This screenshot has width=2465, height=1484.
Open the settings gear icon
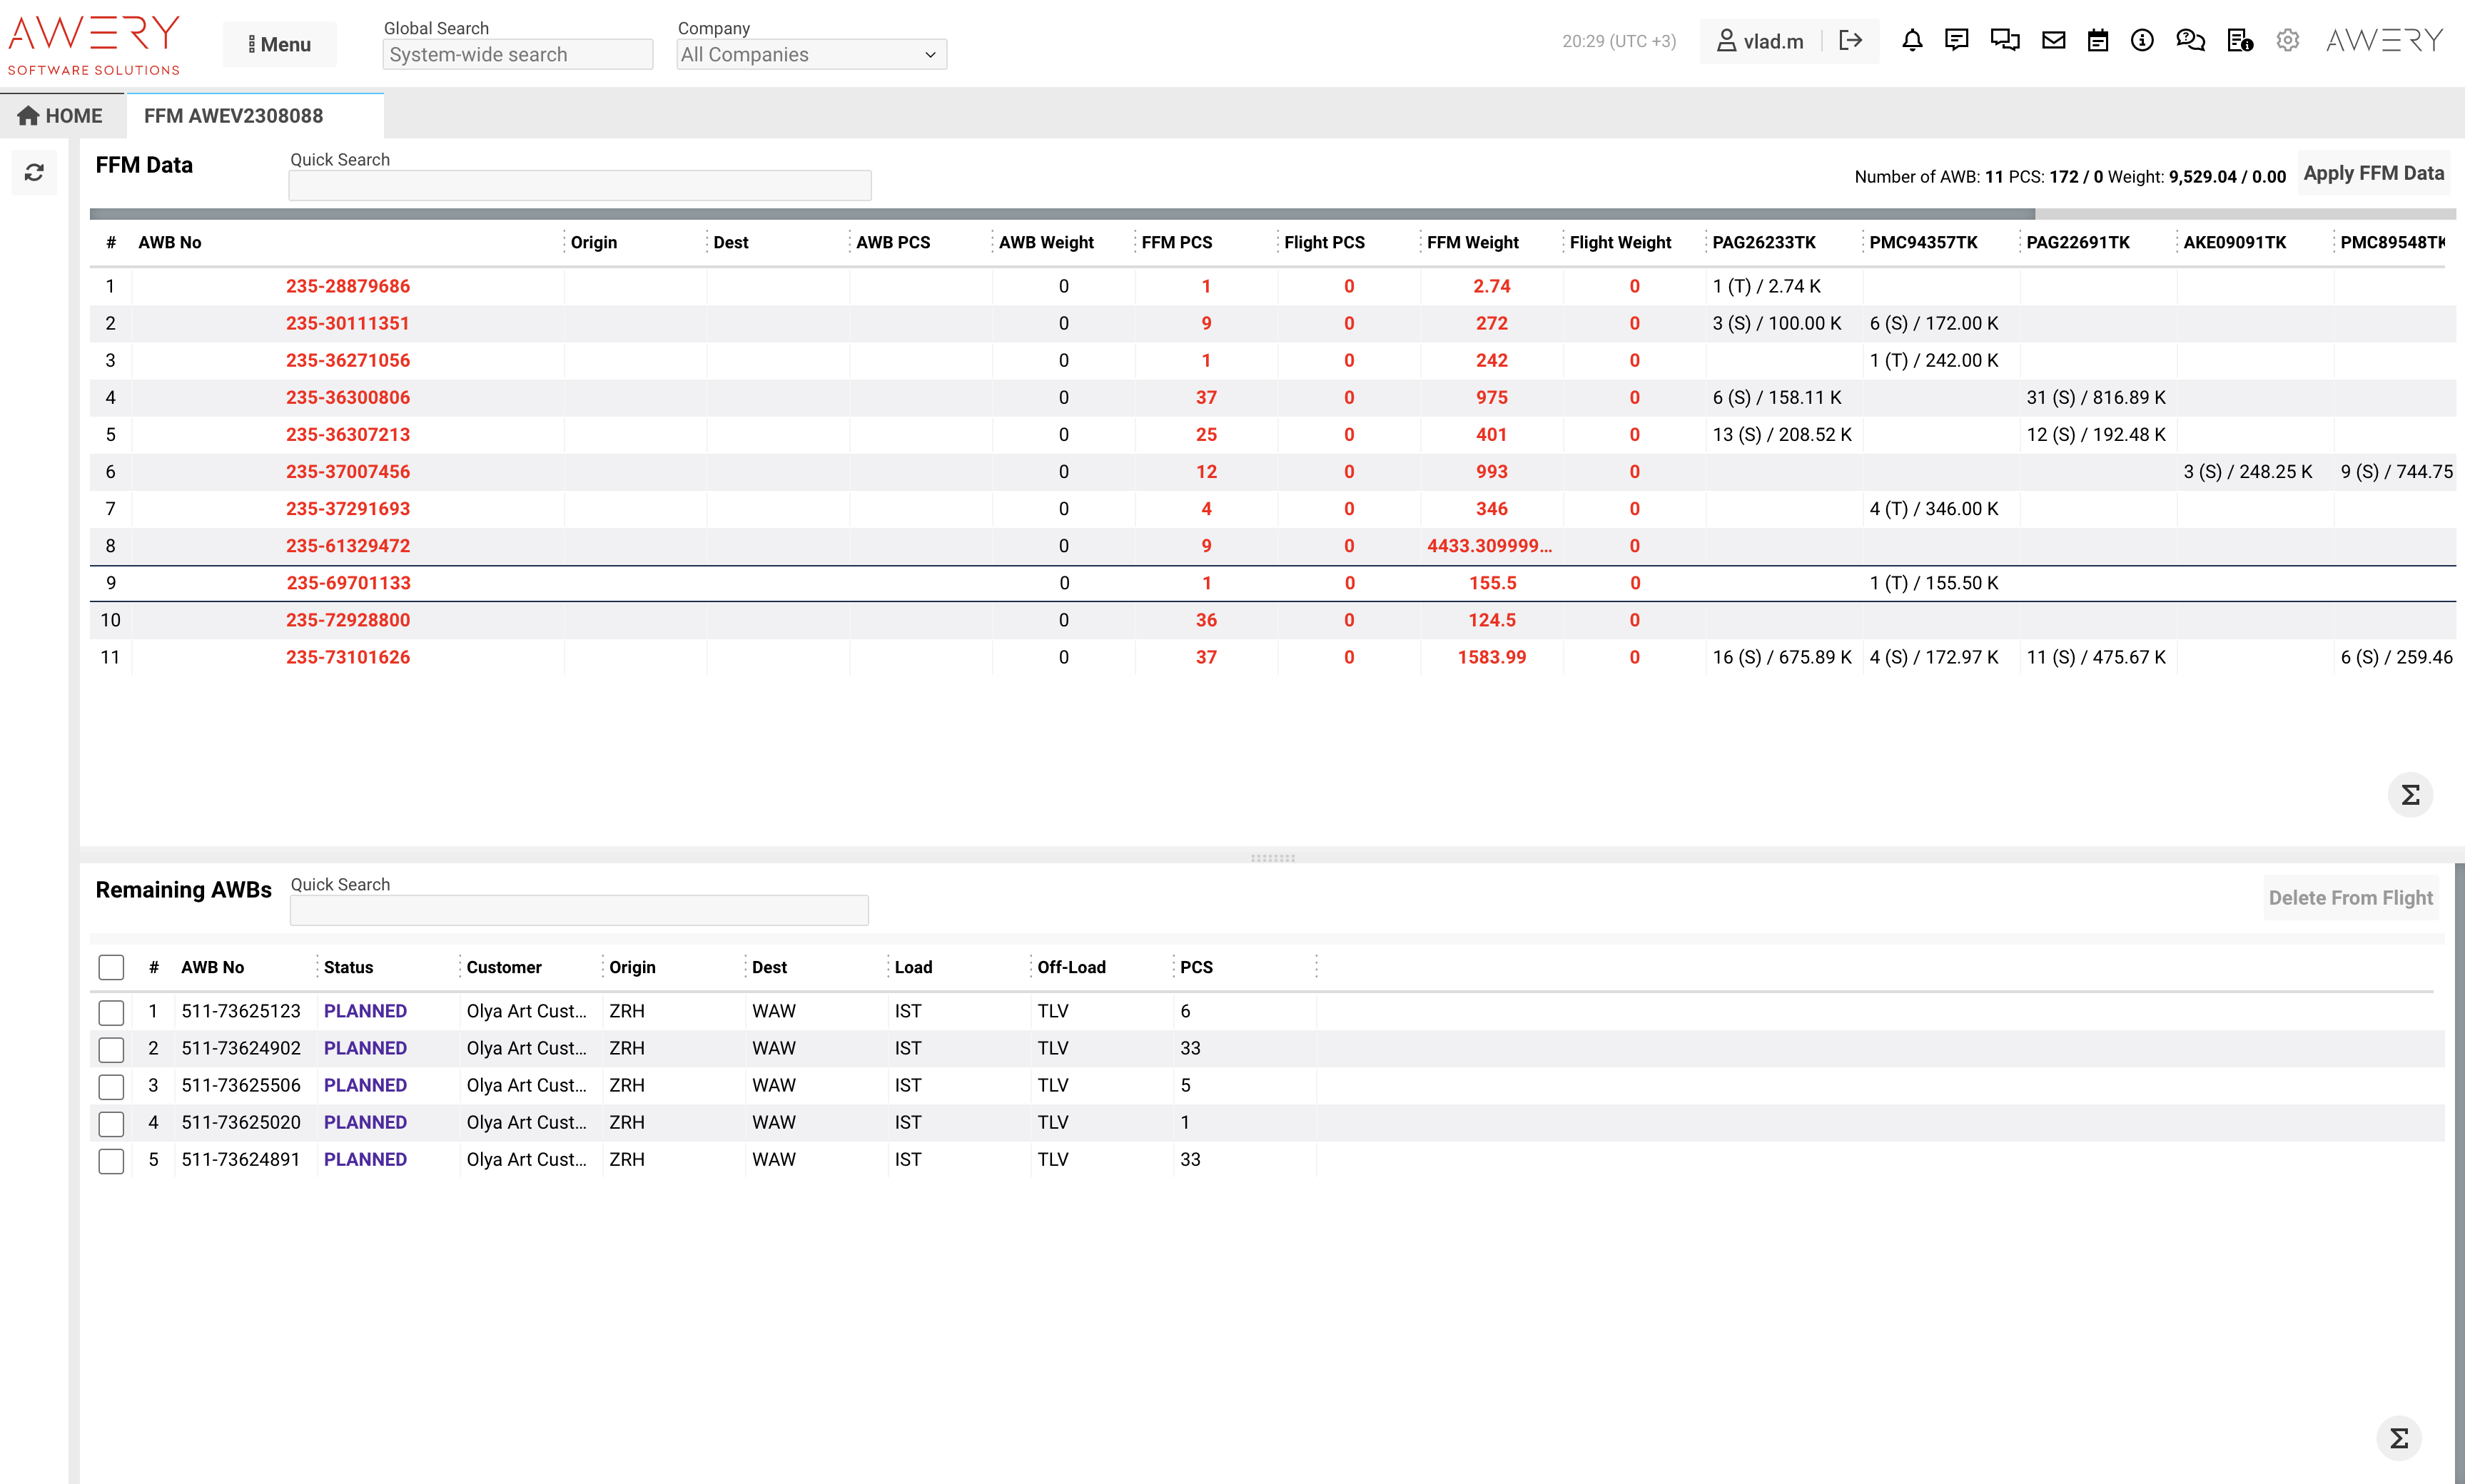coord(2287,41)
